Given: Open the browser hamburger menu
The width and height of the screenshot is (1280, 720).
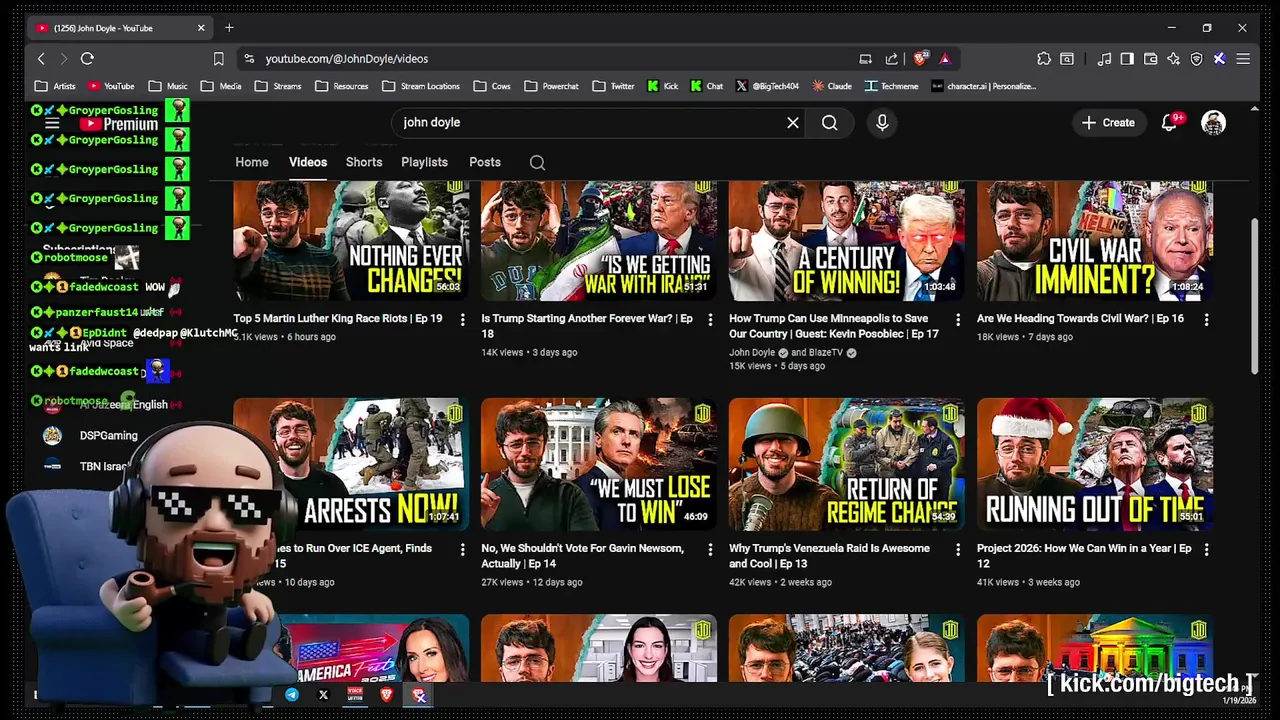Looking at the screenshot, I should [1243, 59].
